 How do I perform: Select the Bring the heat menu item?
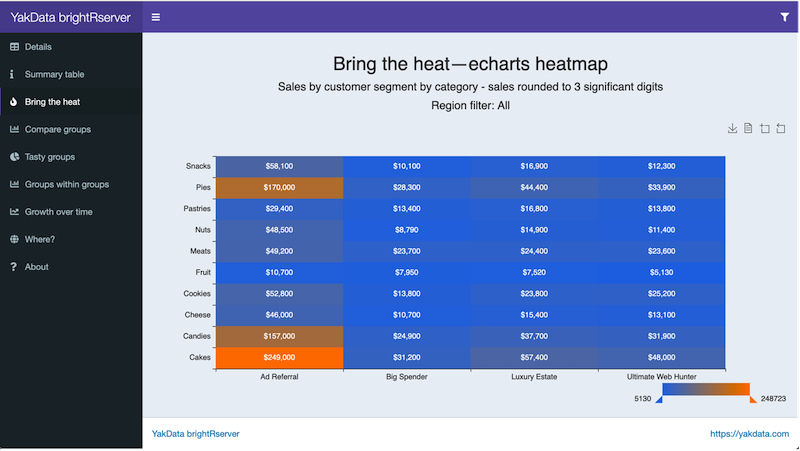click(x=52, y=102)
